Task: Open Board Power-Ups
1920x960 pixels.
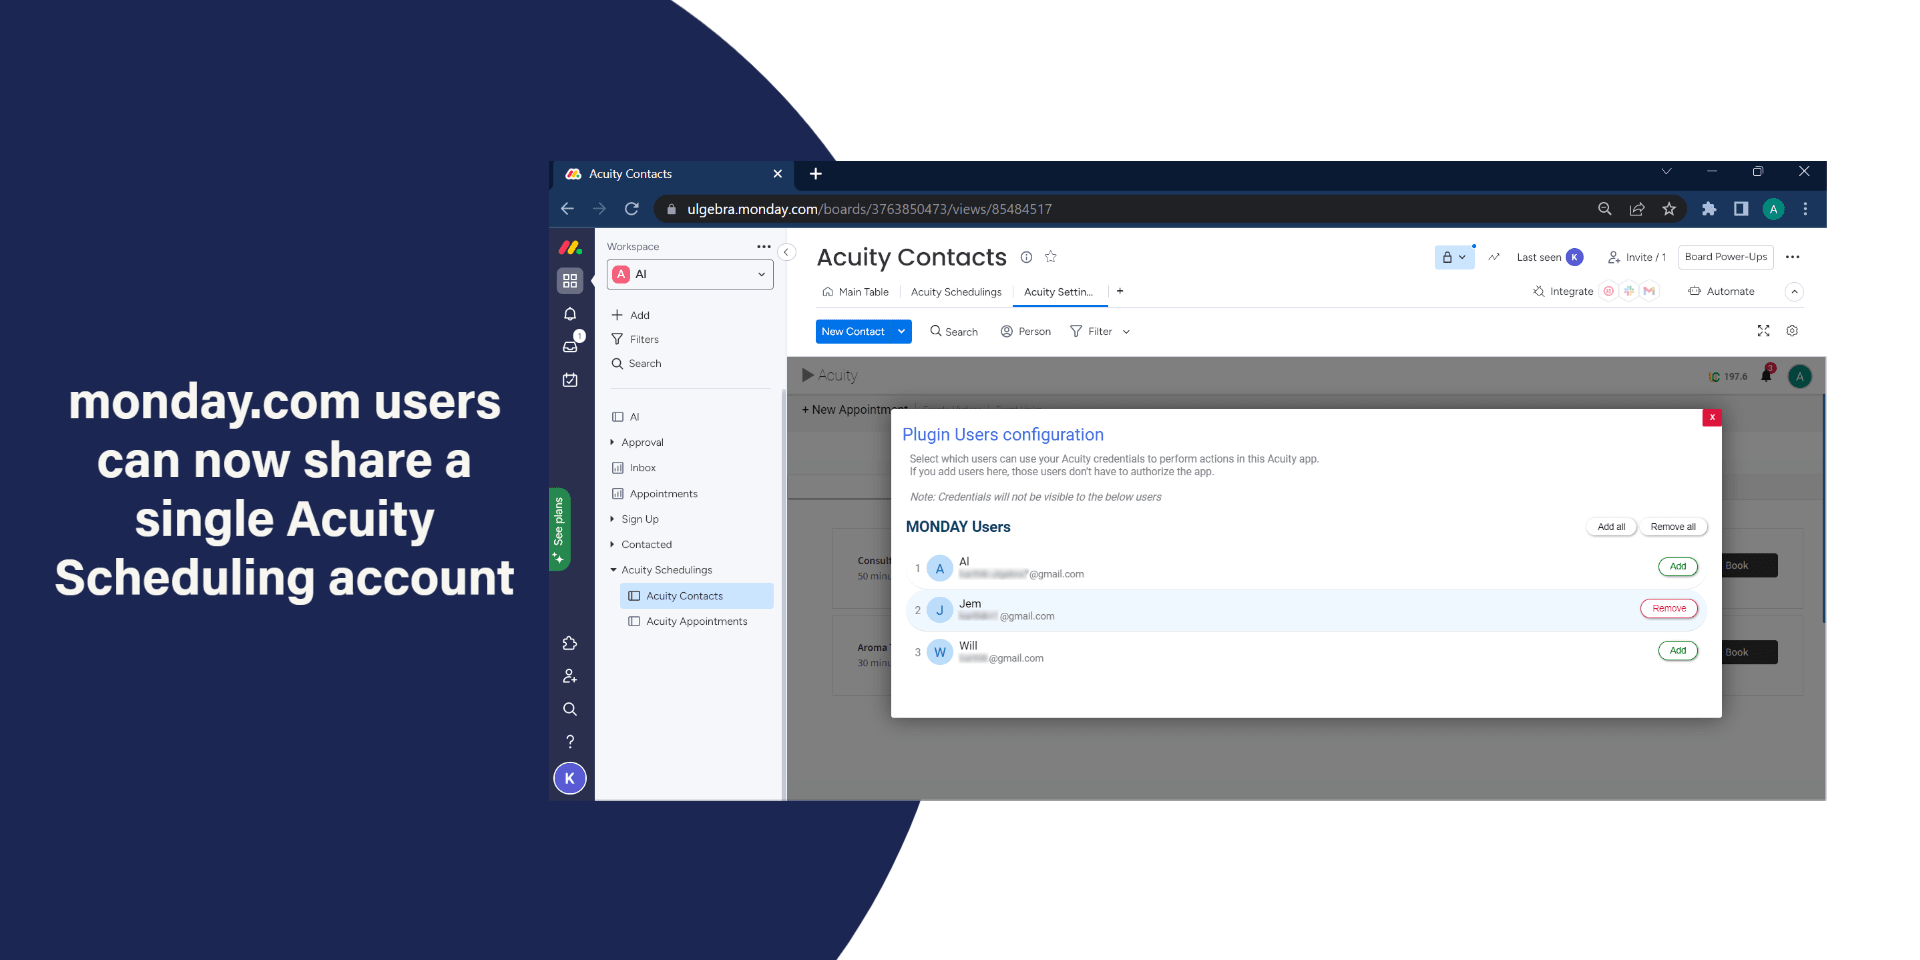Action: [x=1726, y=257]
